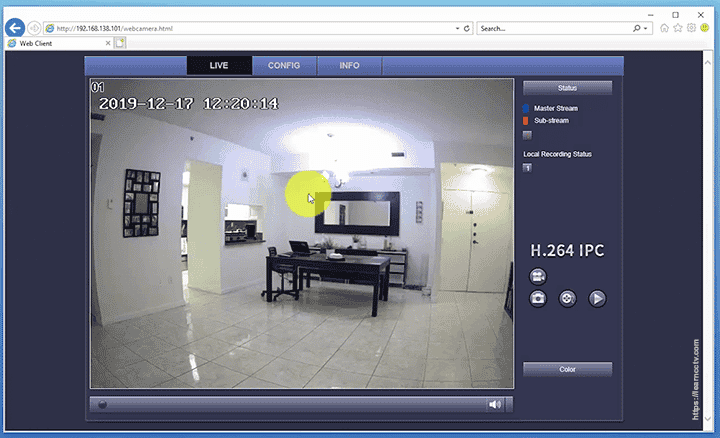Image resolution: width=720 pixels, height=438 pixels.
Task: Toggle gray square below Sub-stream
Action: [x=527, y=134]
